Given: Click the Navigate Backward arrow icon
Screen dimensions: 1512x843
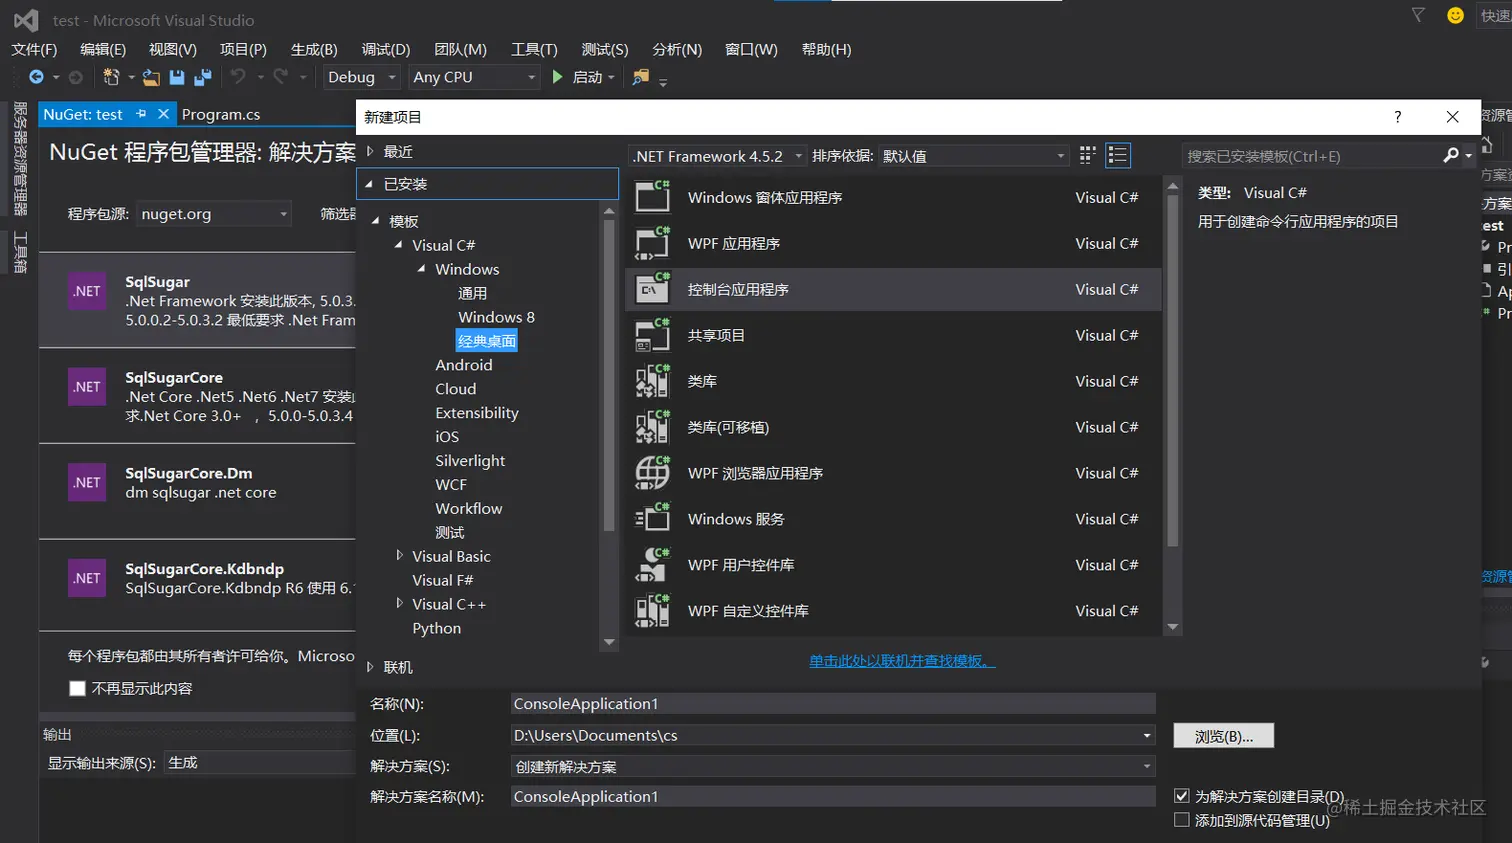Looking at the screenshot, I should click(36, 77).
